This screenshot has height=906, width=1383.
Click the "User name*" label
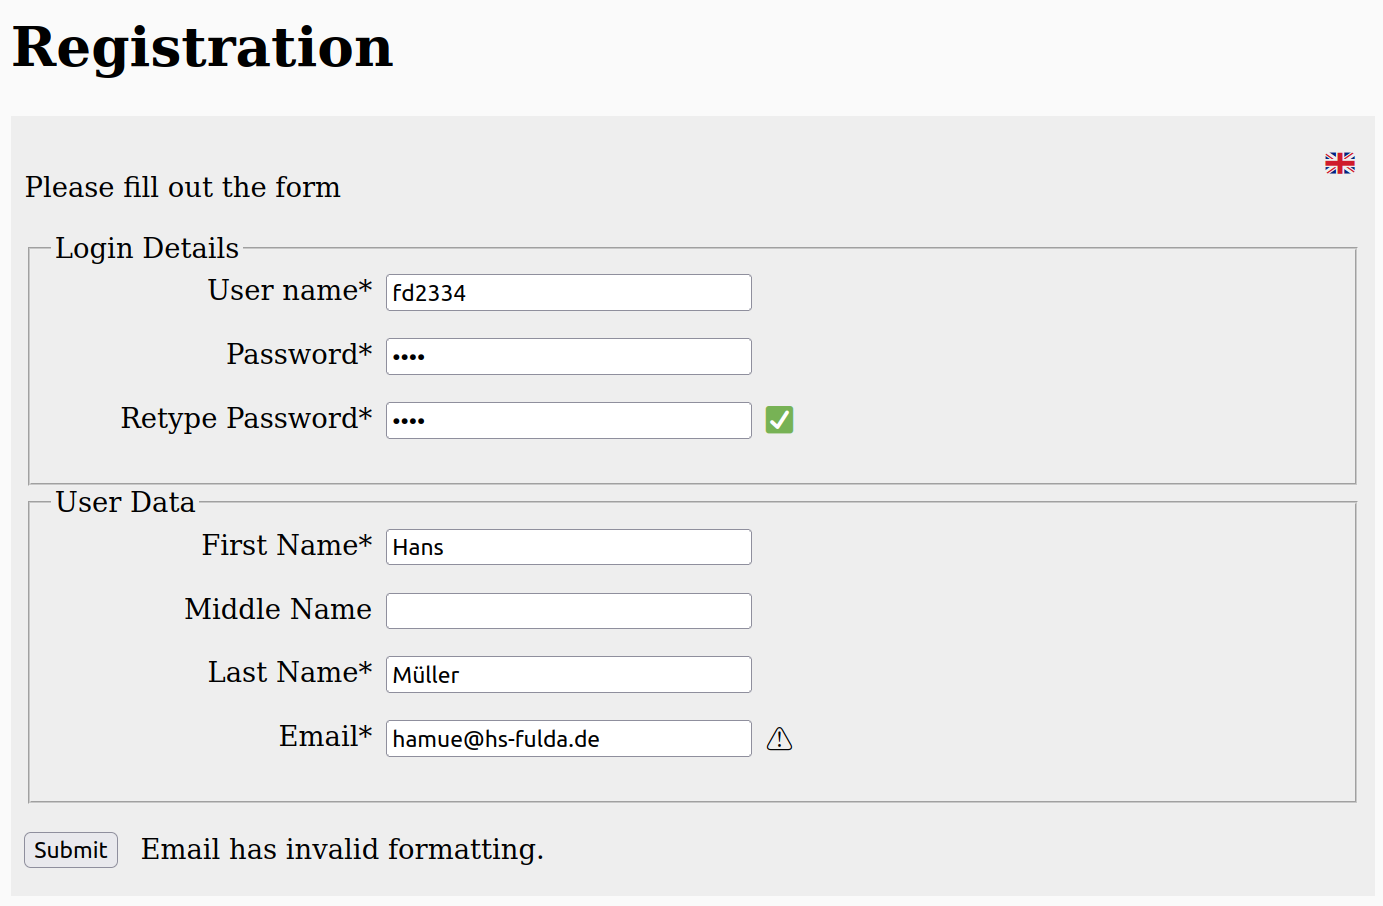290,290
